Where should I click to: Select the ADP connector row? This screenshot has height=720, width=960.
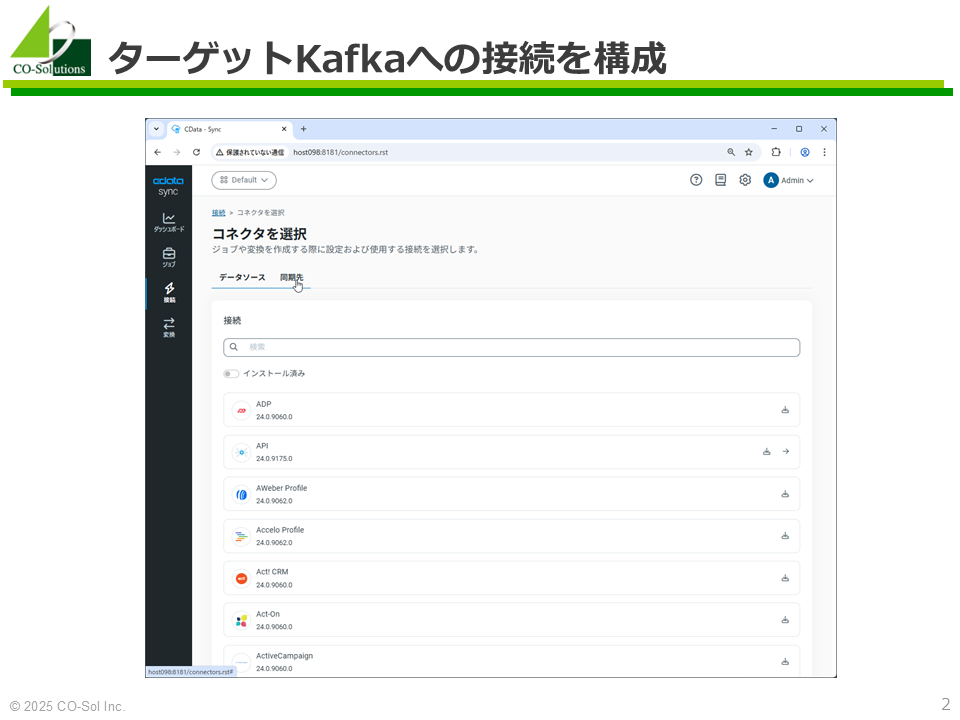pyautogui.click(x=511, y=410)
